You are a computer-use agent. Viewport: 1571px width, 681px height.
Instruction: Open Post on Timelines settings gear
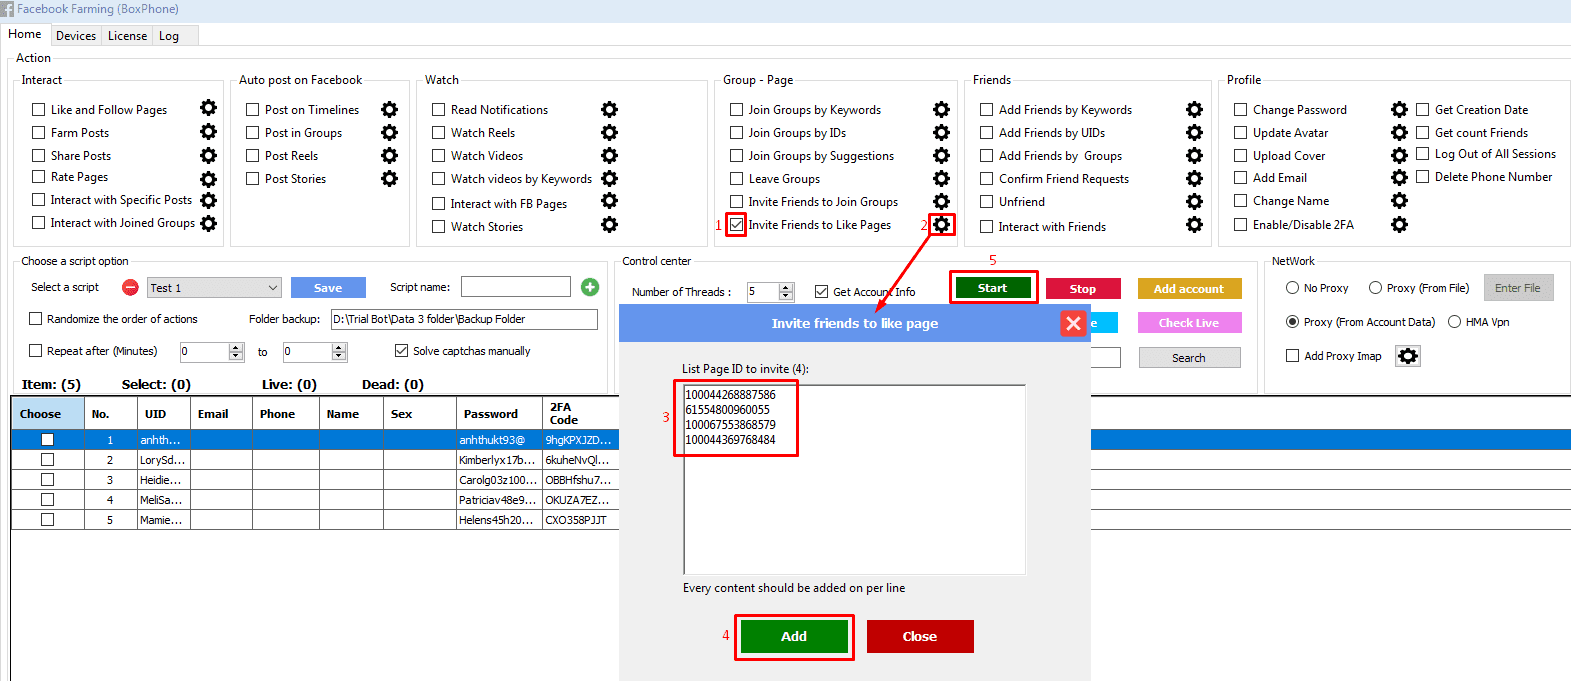[x=389, y=109]
